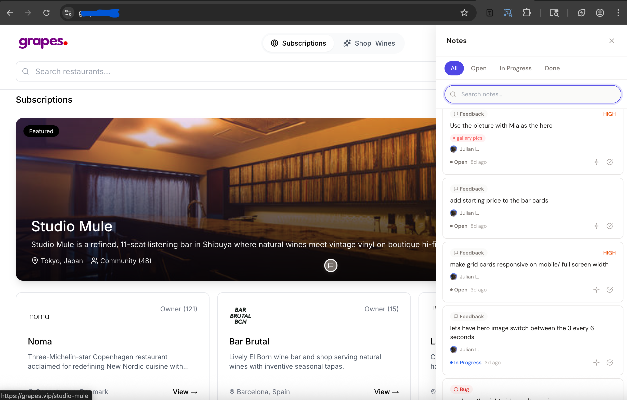The image size is (627, 400).
Task: Mark first note about Mia picture done
Action: (x=610, y=161)
